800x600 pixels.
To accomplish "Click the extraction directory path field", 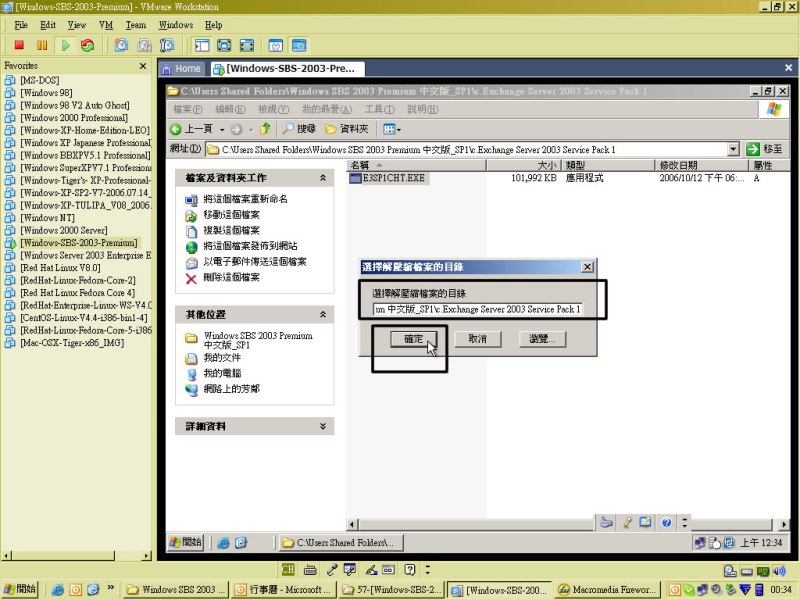I will point(478,309).
